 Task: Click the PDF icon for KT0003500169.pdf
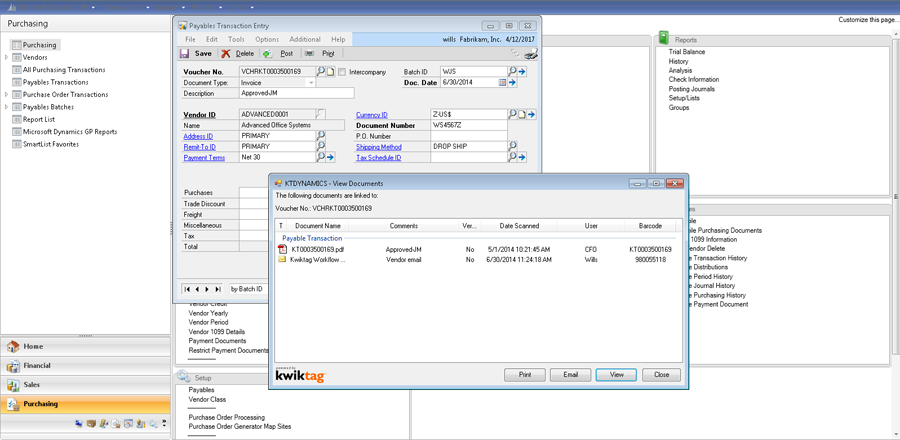tap(282, 249)
